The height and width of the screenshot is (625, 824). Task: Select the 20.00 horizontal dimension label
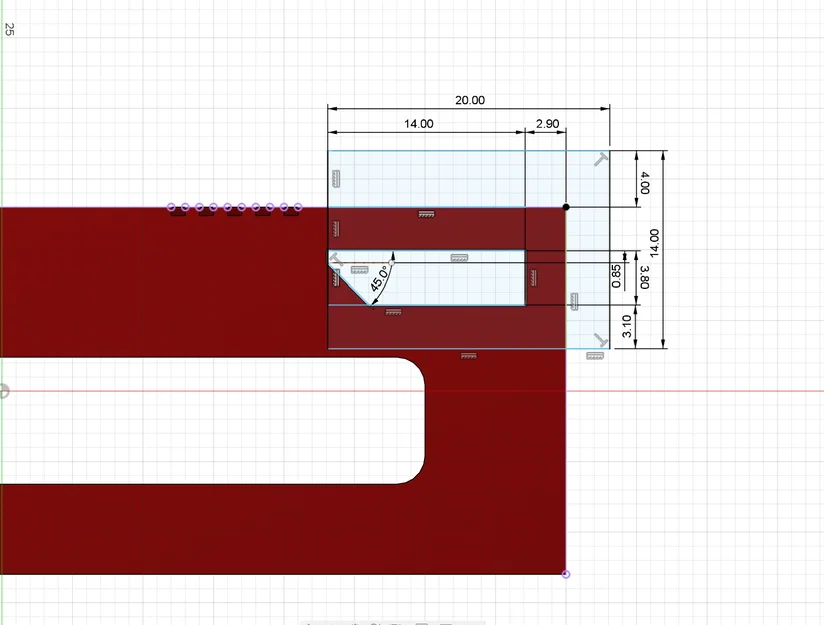tap(470, 100)
